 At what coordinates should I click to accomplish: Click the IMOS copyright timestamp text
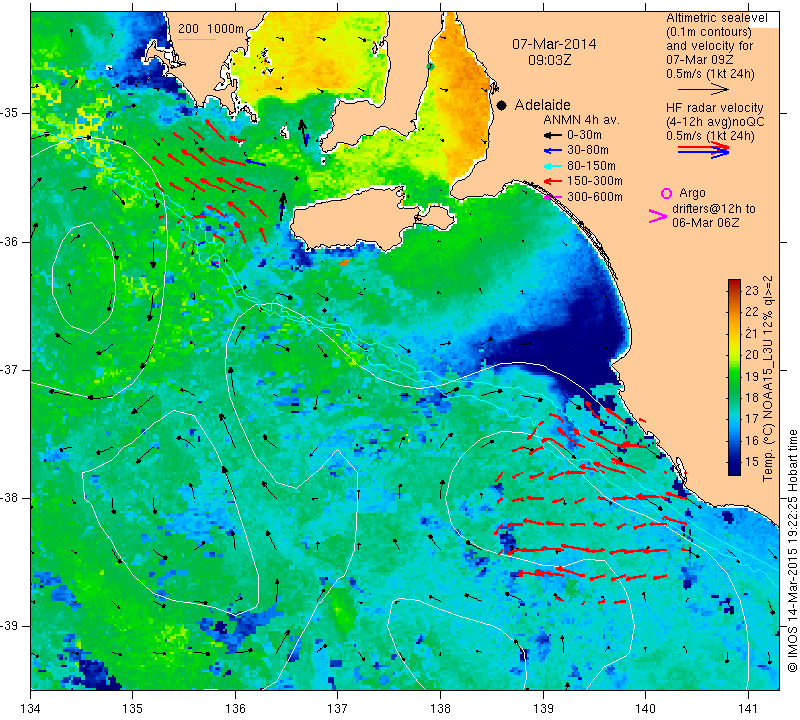click(792, 550)
